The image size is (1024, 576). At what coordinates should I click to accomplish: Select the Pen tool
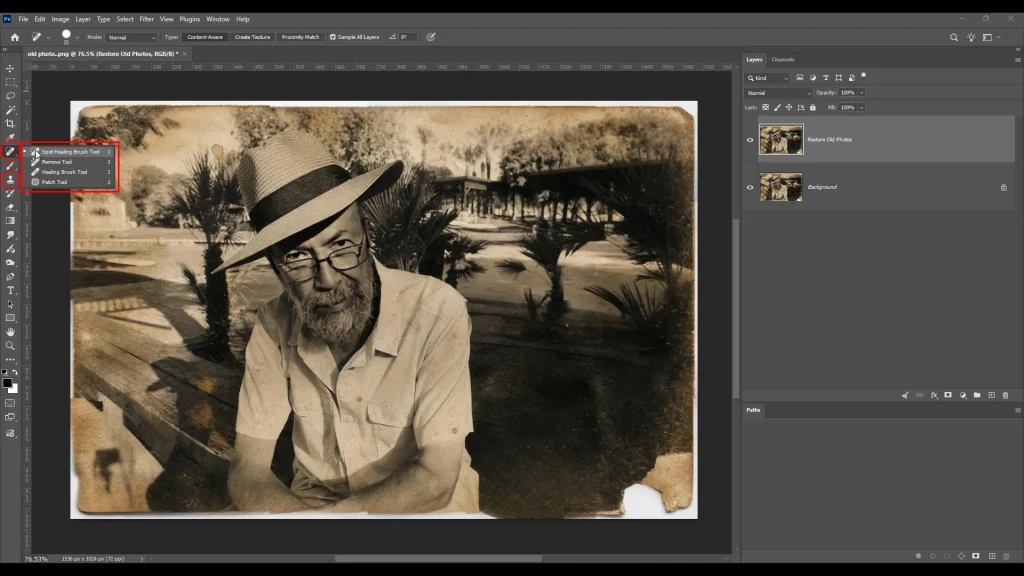10,276
